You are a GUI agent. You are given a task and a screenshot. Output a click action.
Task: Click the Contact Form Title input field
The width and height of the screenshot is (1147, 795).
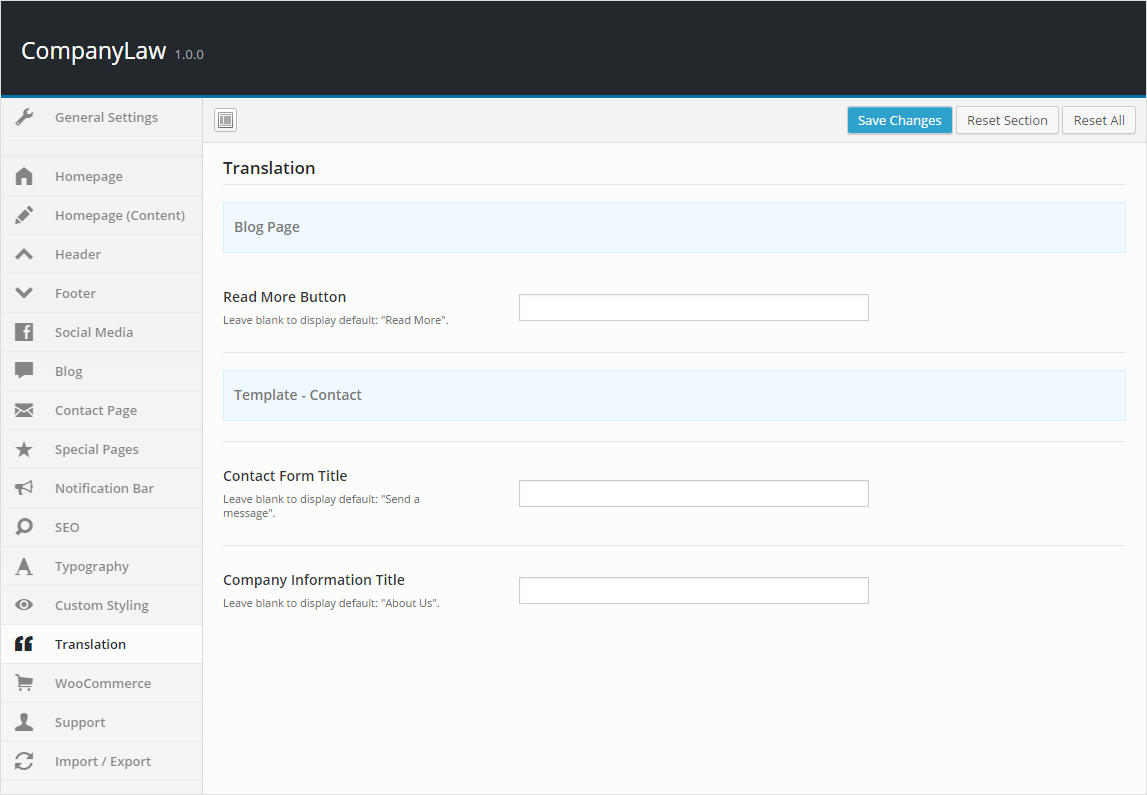[693, 494]
